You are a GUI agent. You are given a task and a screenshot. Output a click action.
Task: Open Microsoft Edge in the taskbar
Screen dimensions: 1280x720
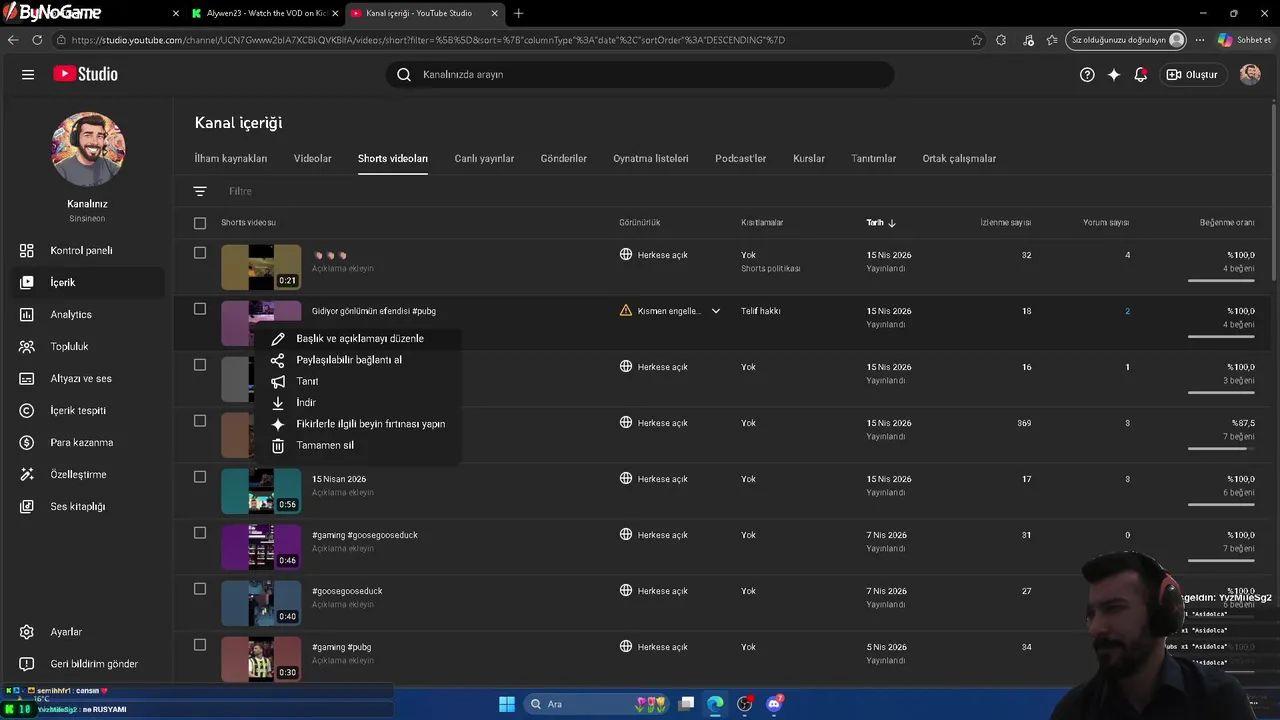point(715,704)
